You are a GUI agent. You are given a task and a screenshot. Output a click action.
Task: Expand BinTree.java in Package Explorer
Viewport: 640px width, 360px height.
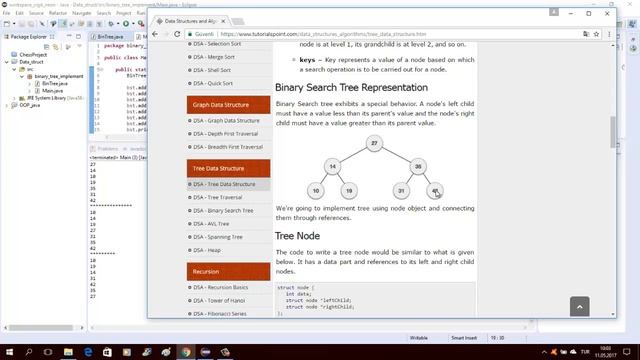[x=29, y=84]
